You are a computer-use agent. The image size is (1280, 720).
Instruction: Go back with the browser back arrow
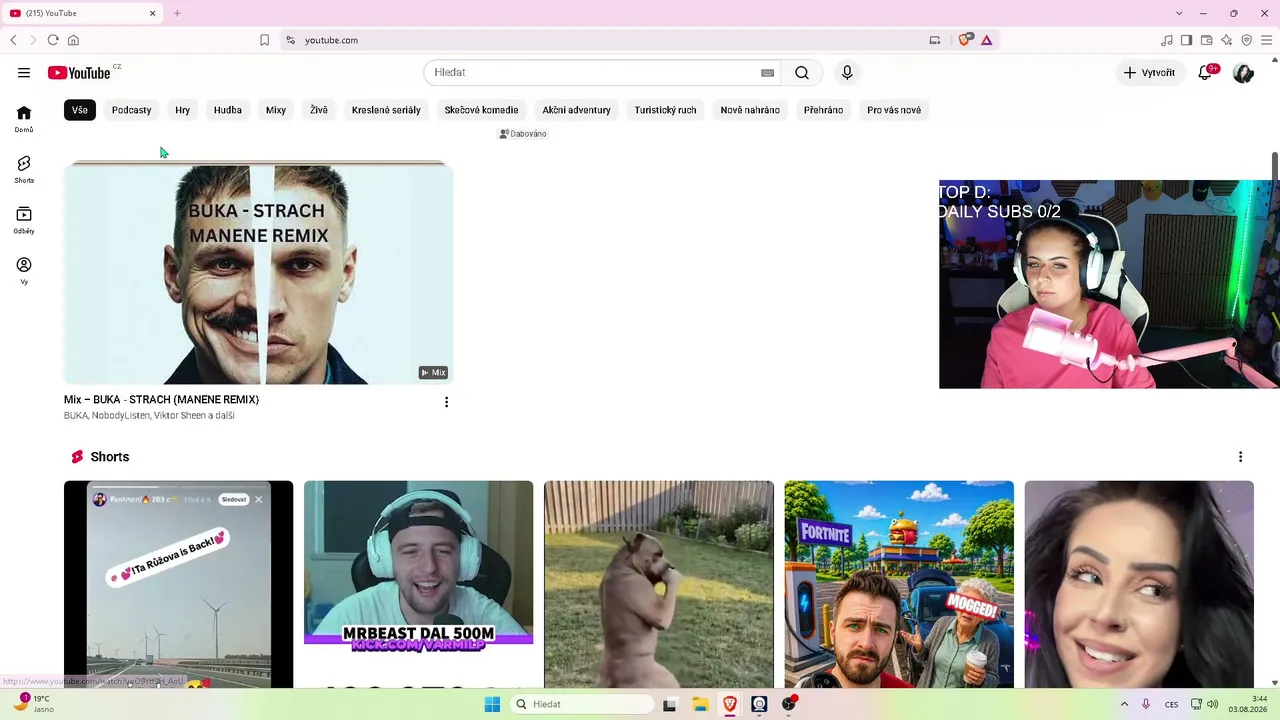coord(13,40)
